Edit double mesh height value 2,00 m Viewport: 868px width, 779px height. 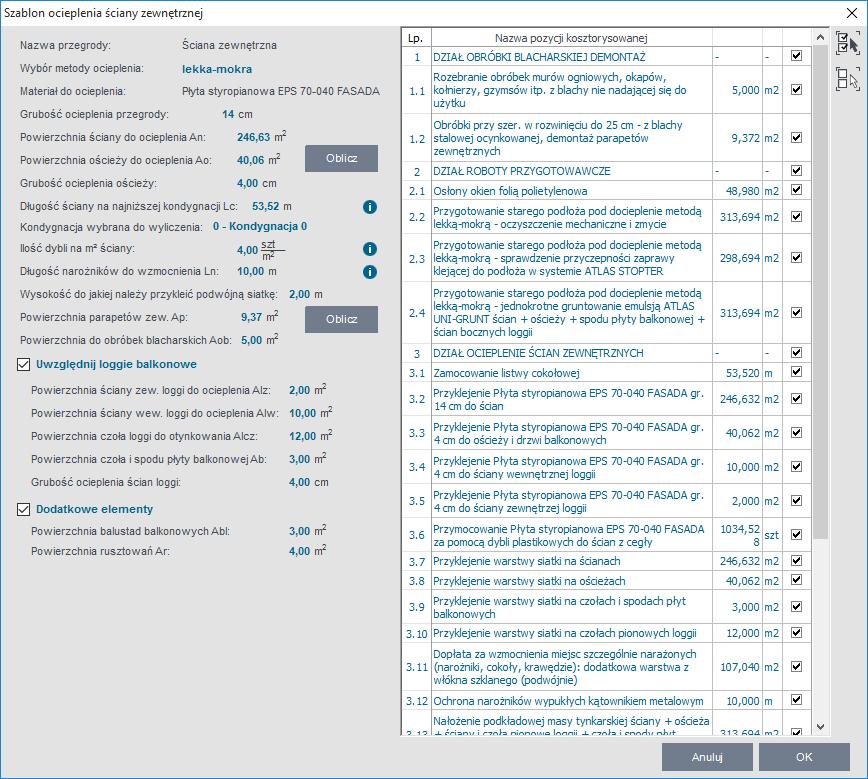tap(299, 295)
